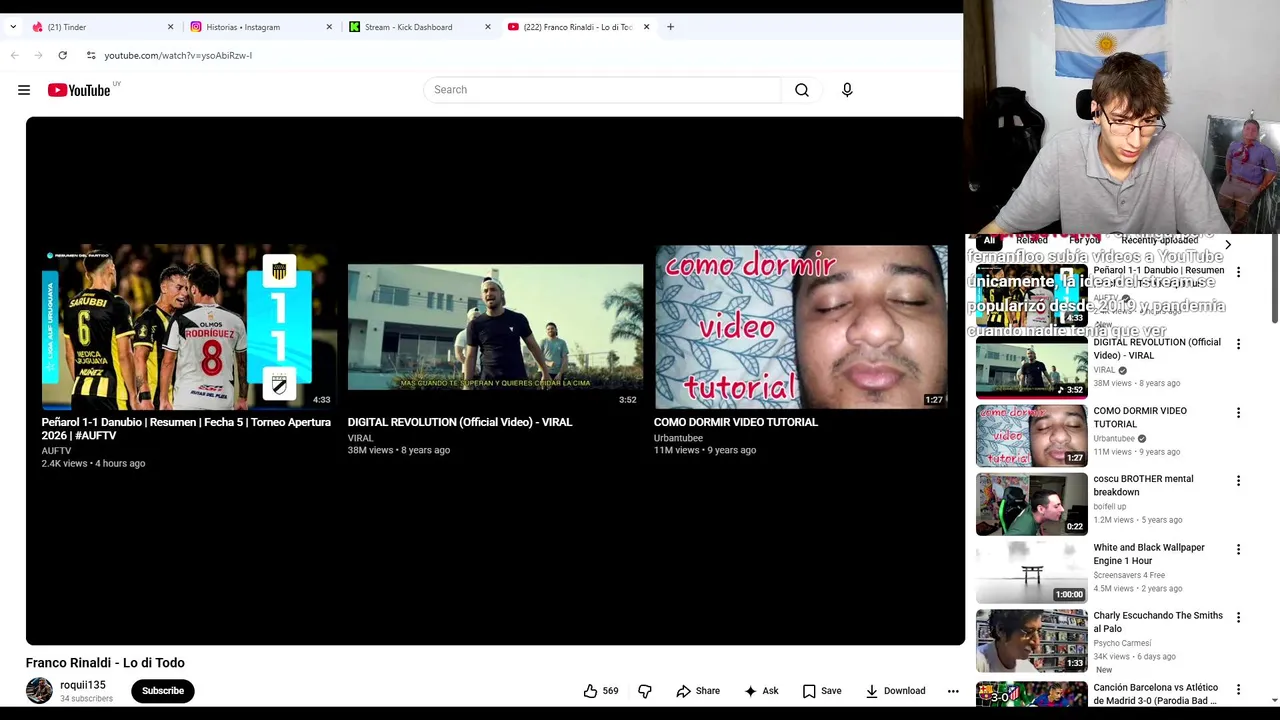1280x720 pixels.
Task: Open the browser tab search dropdown
Action: point(13,27)
